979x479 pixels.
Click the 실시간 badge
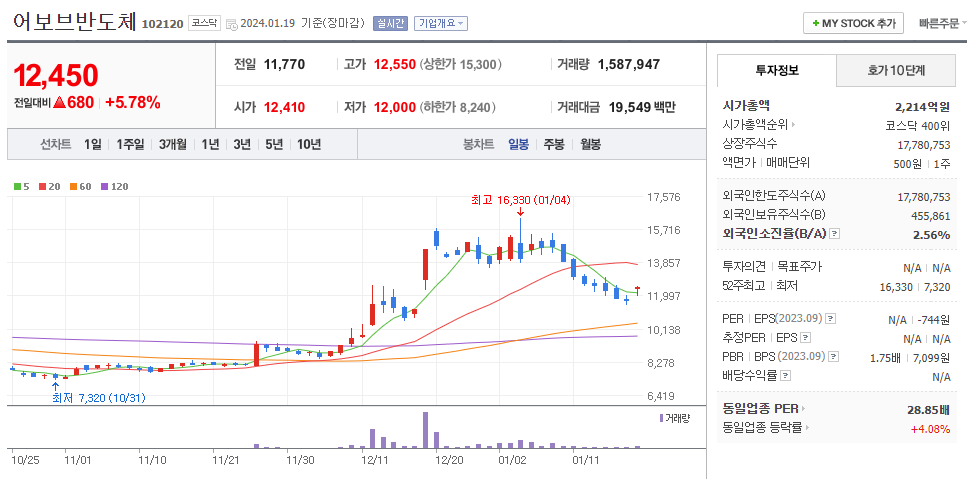(390, 23)
